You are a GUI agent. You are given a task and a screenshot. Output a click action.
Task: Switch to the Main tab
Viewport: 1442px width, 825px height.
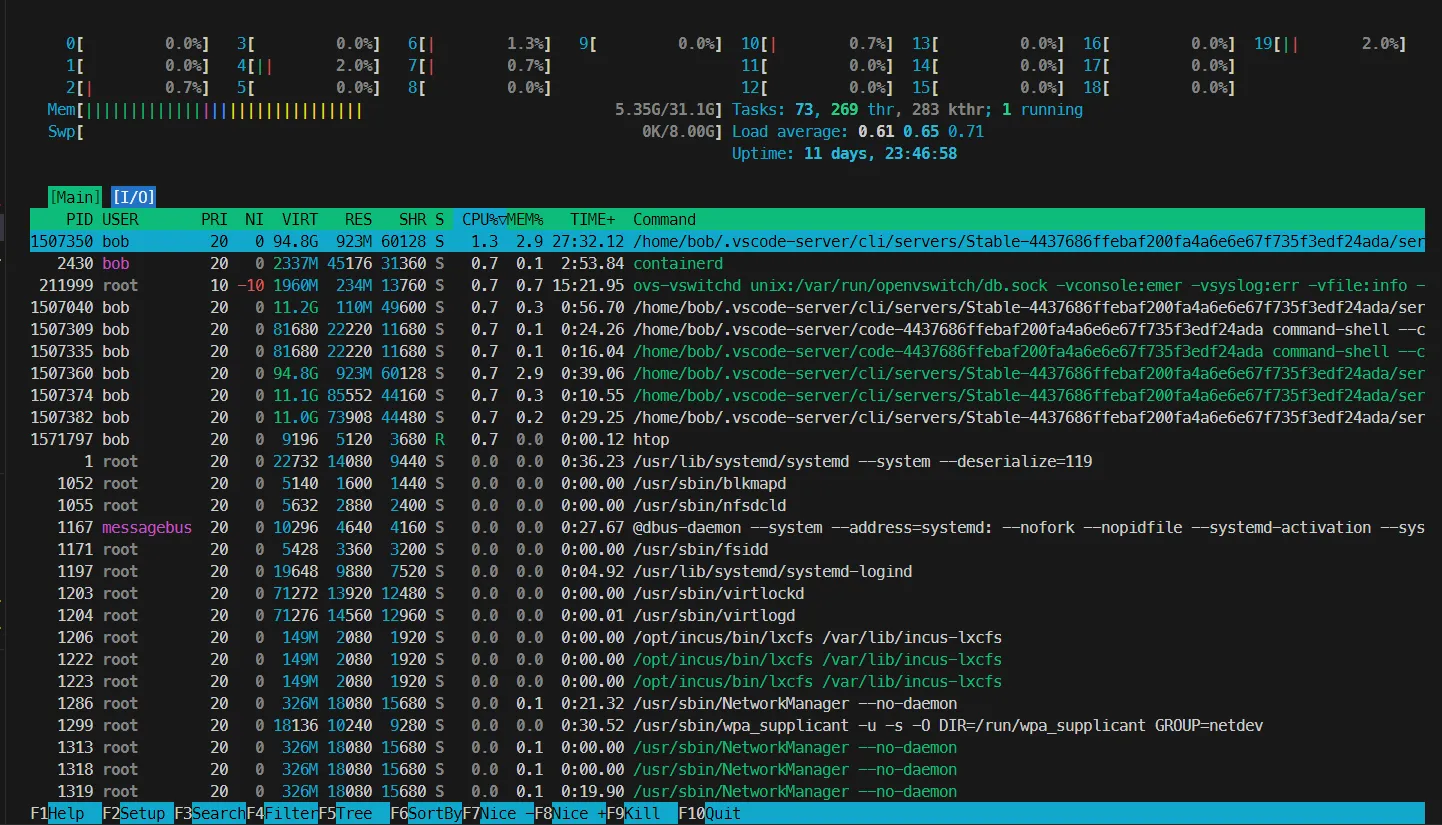click(x=75, y=197)
